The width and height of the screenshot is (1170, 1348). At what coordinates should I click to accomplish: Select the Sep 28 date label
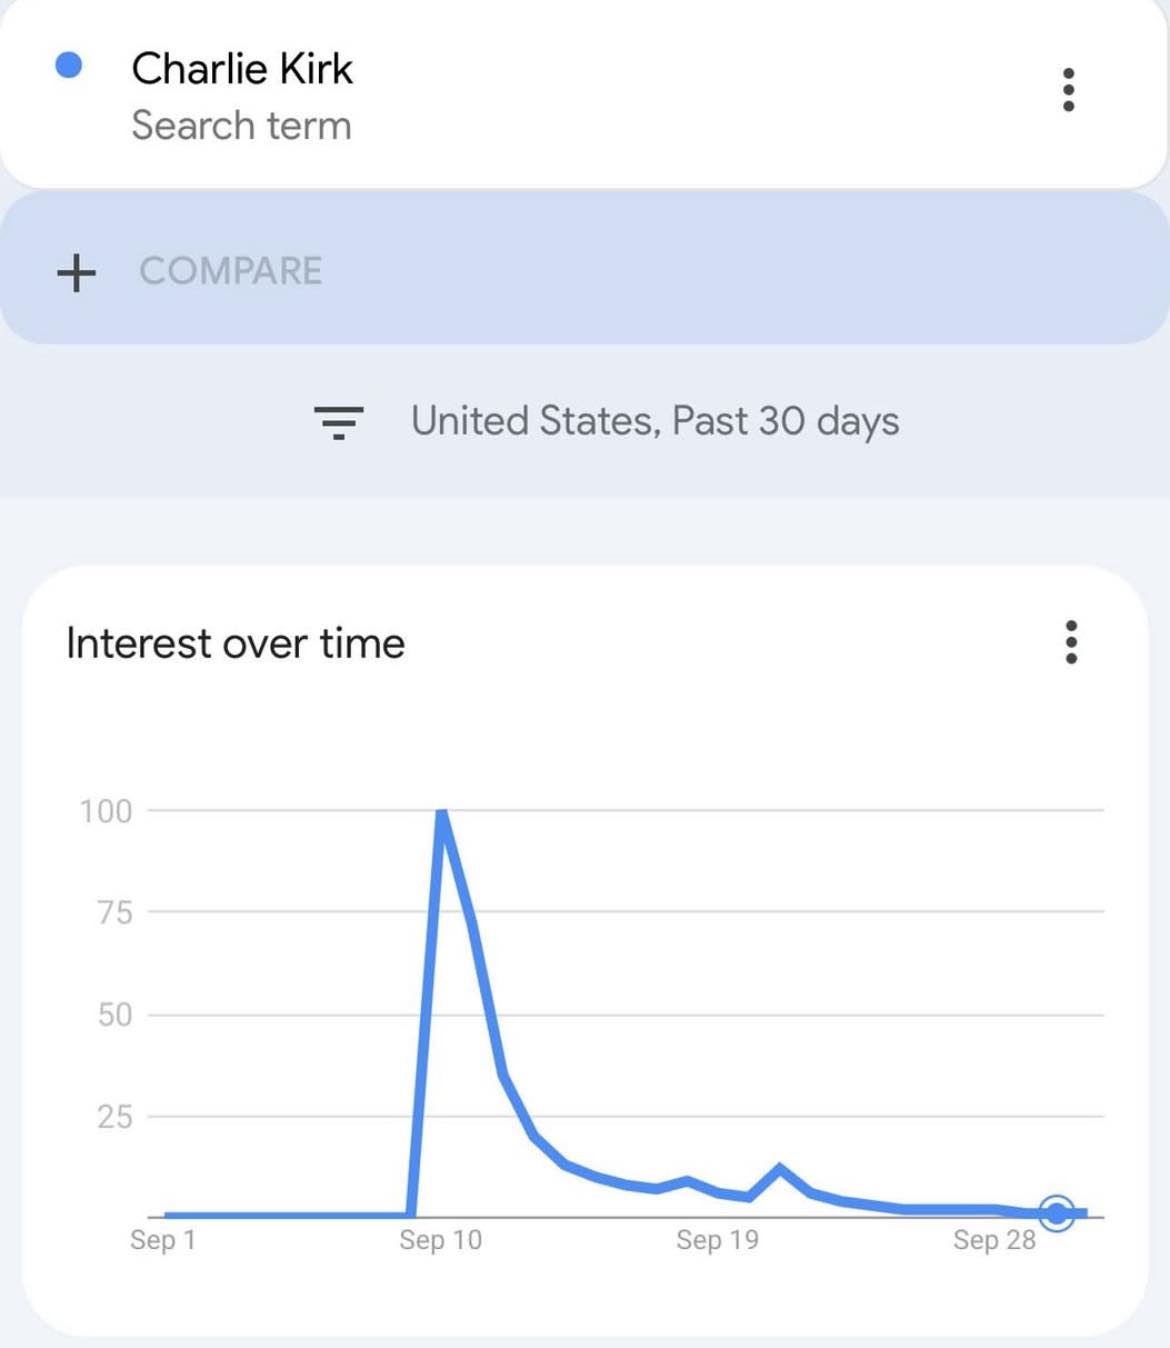pyautogui.click(x=994, y=1240)
